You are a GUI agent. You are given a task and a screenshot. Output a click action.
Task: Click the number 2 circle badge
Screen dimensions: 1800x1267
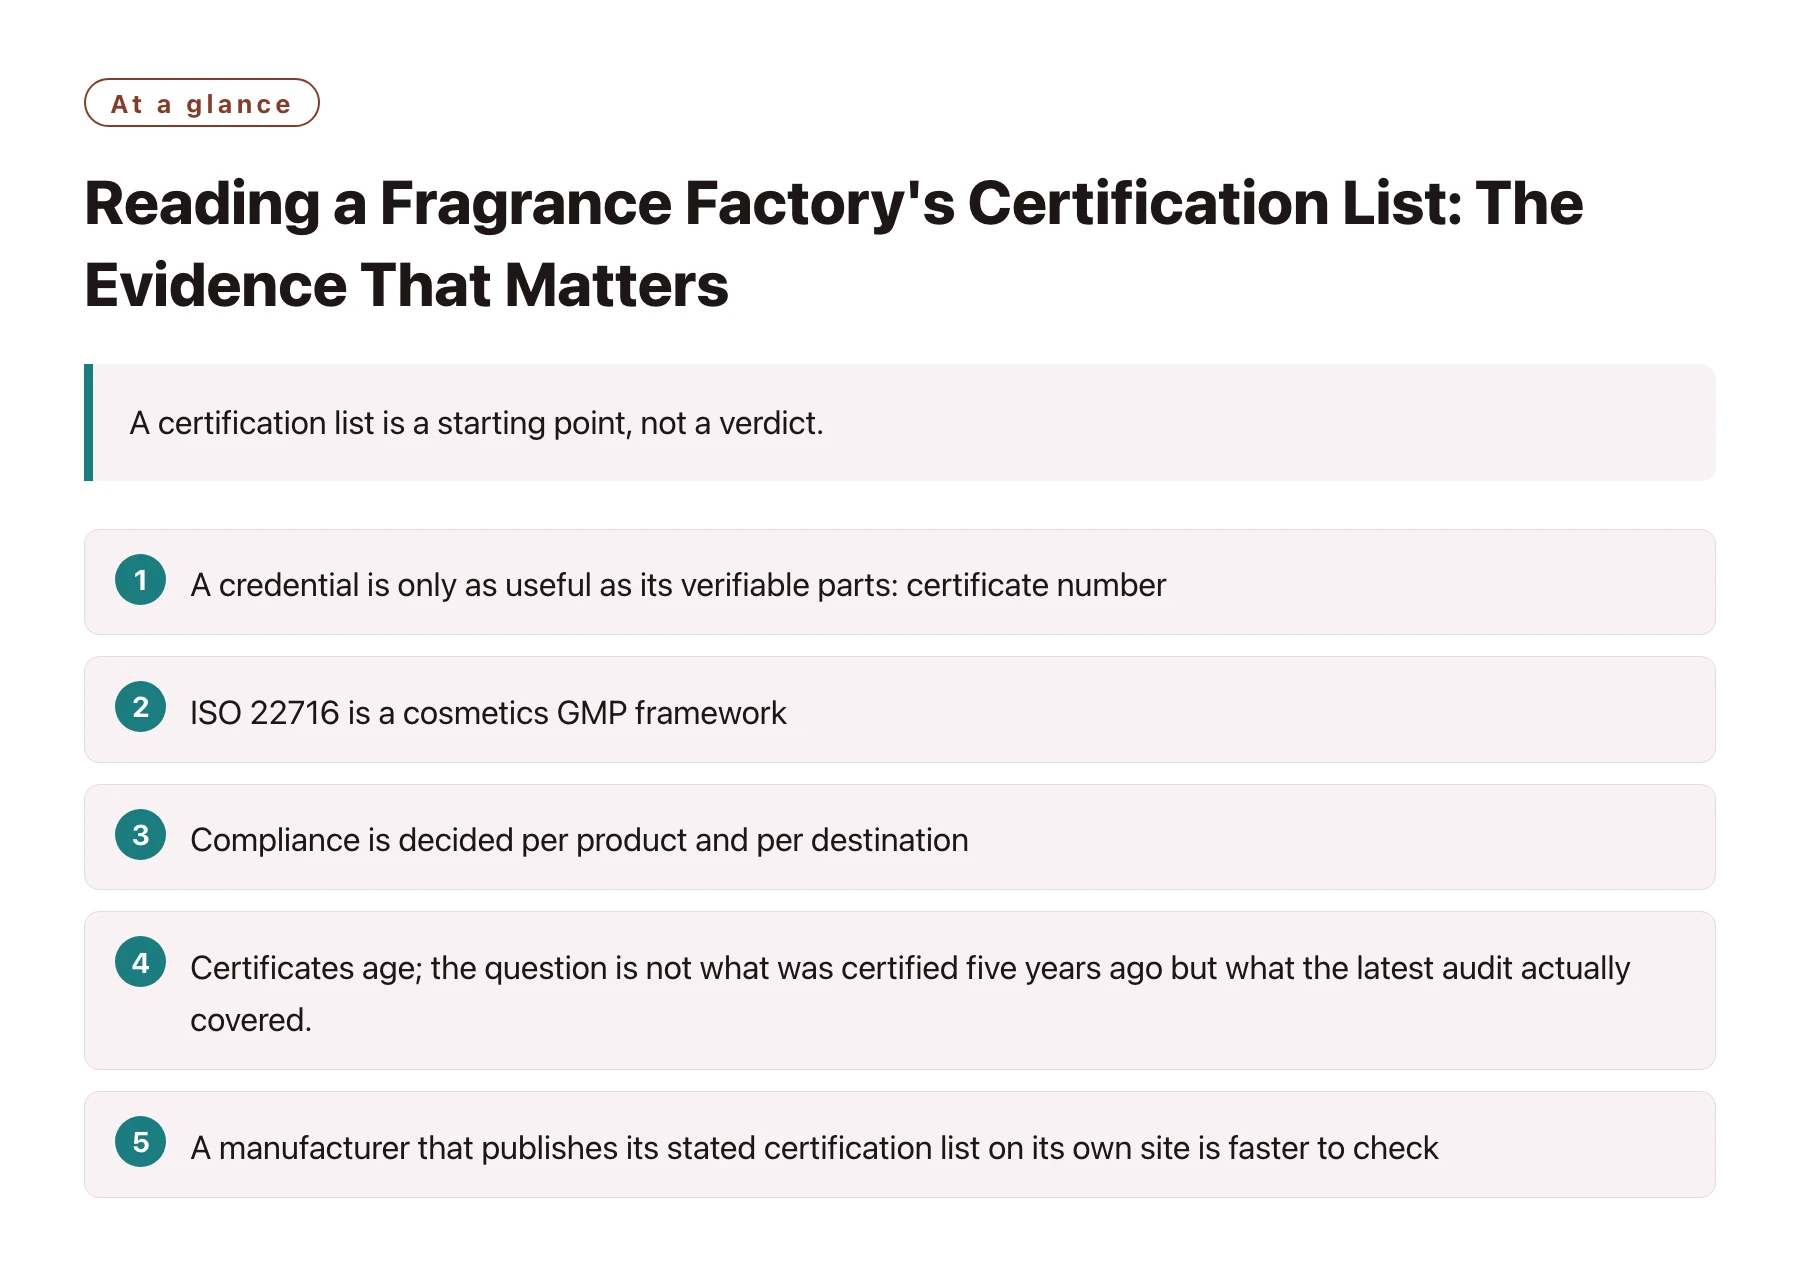(x=140, y=707)
